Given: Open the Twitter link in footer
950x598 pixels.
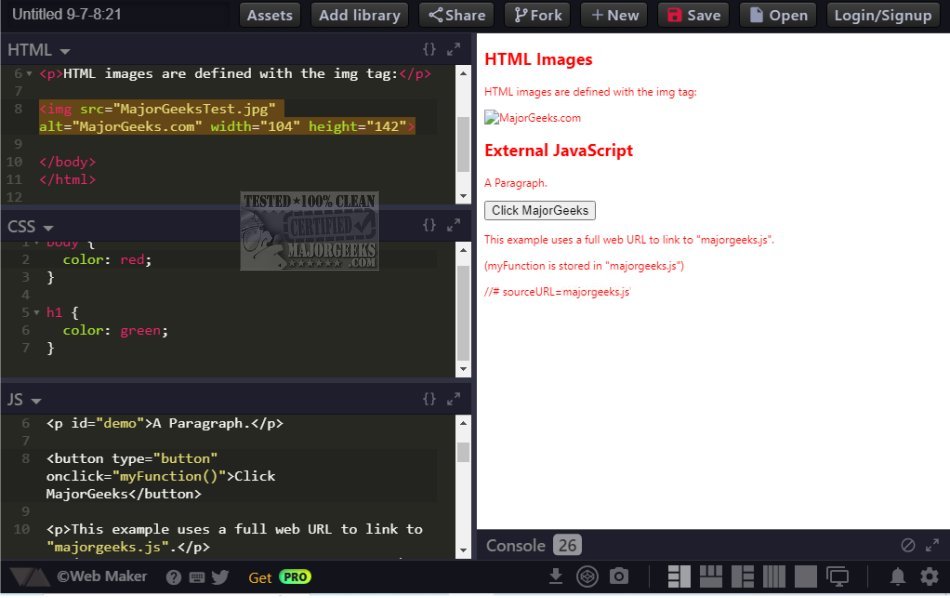Looking at the screenshot, I should coord(220,577).
